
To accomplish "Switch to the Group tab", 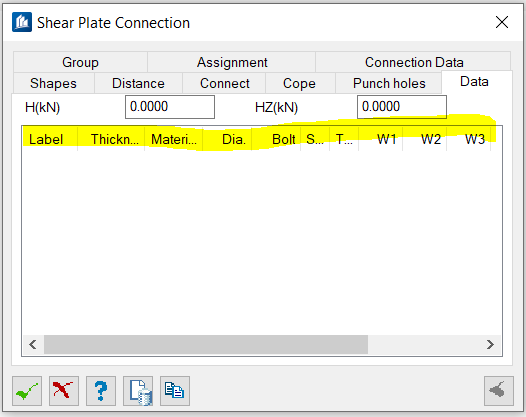I will point(80,62).
